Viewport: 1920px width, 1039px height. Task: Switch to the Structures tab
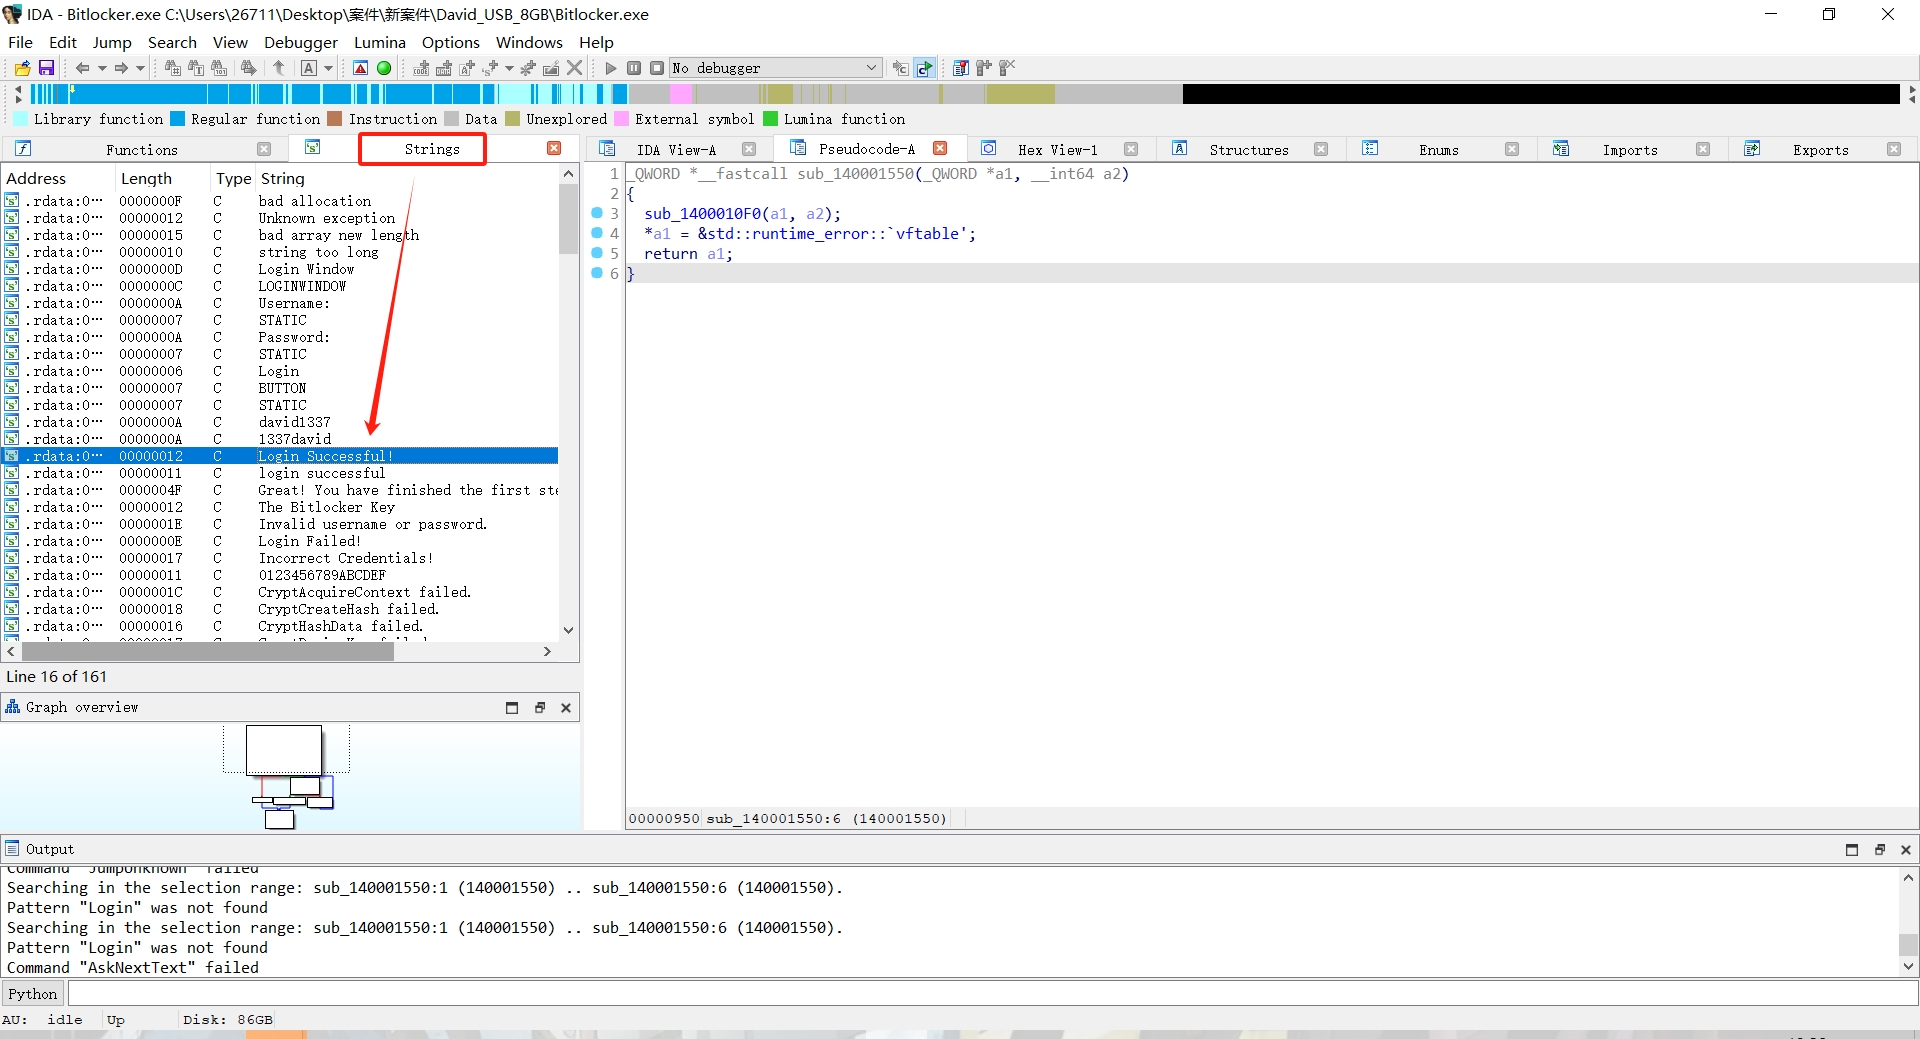1249,150
